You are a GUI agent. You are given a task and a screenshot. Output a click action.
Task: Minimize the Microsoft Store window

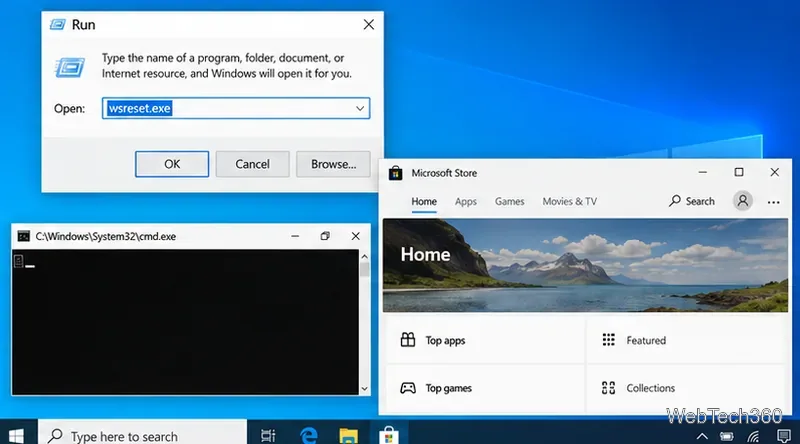703,172
